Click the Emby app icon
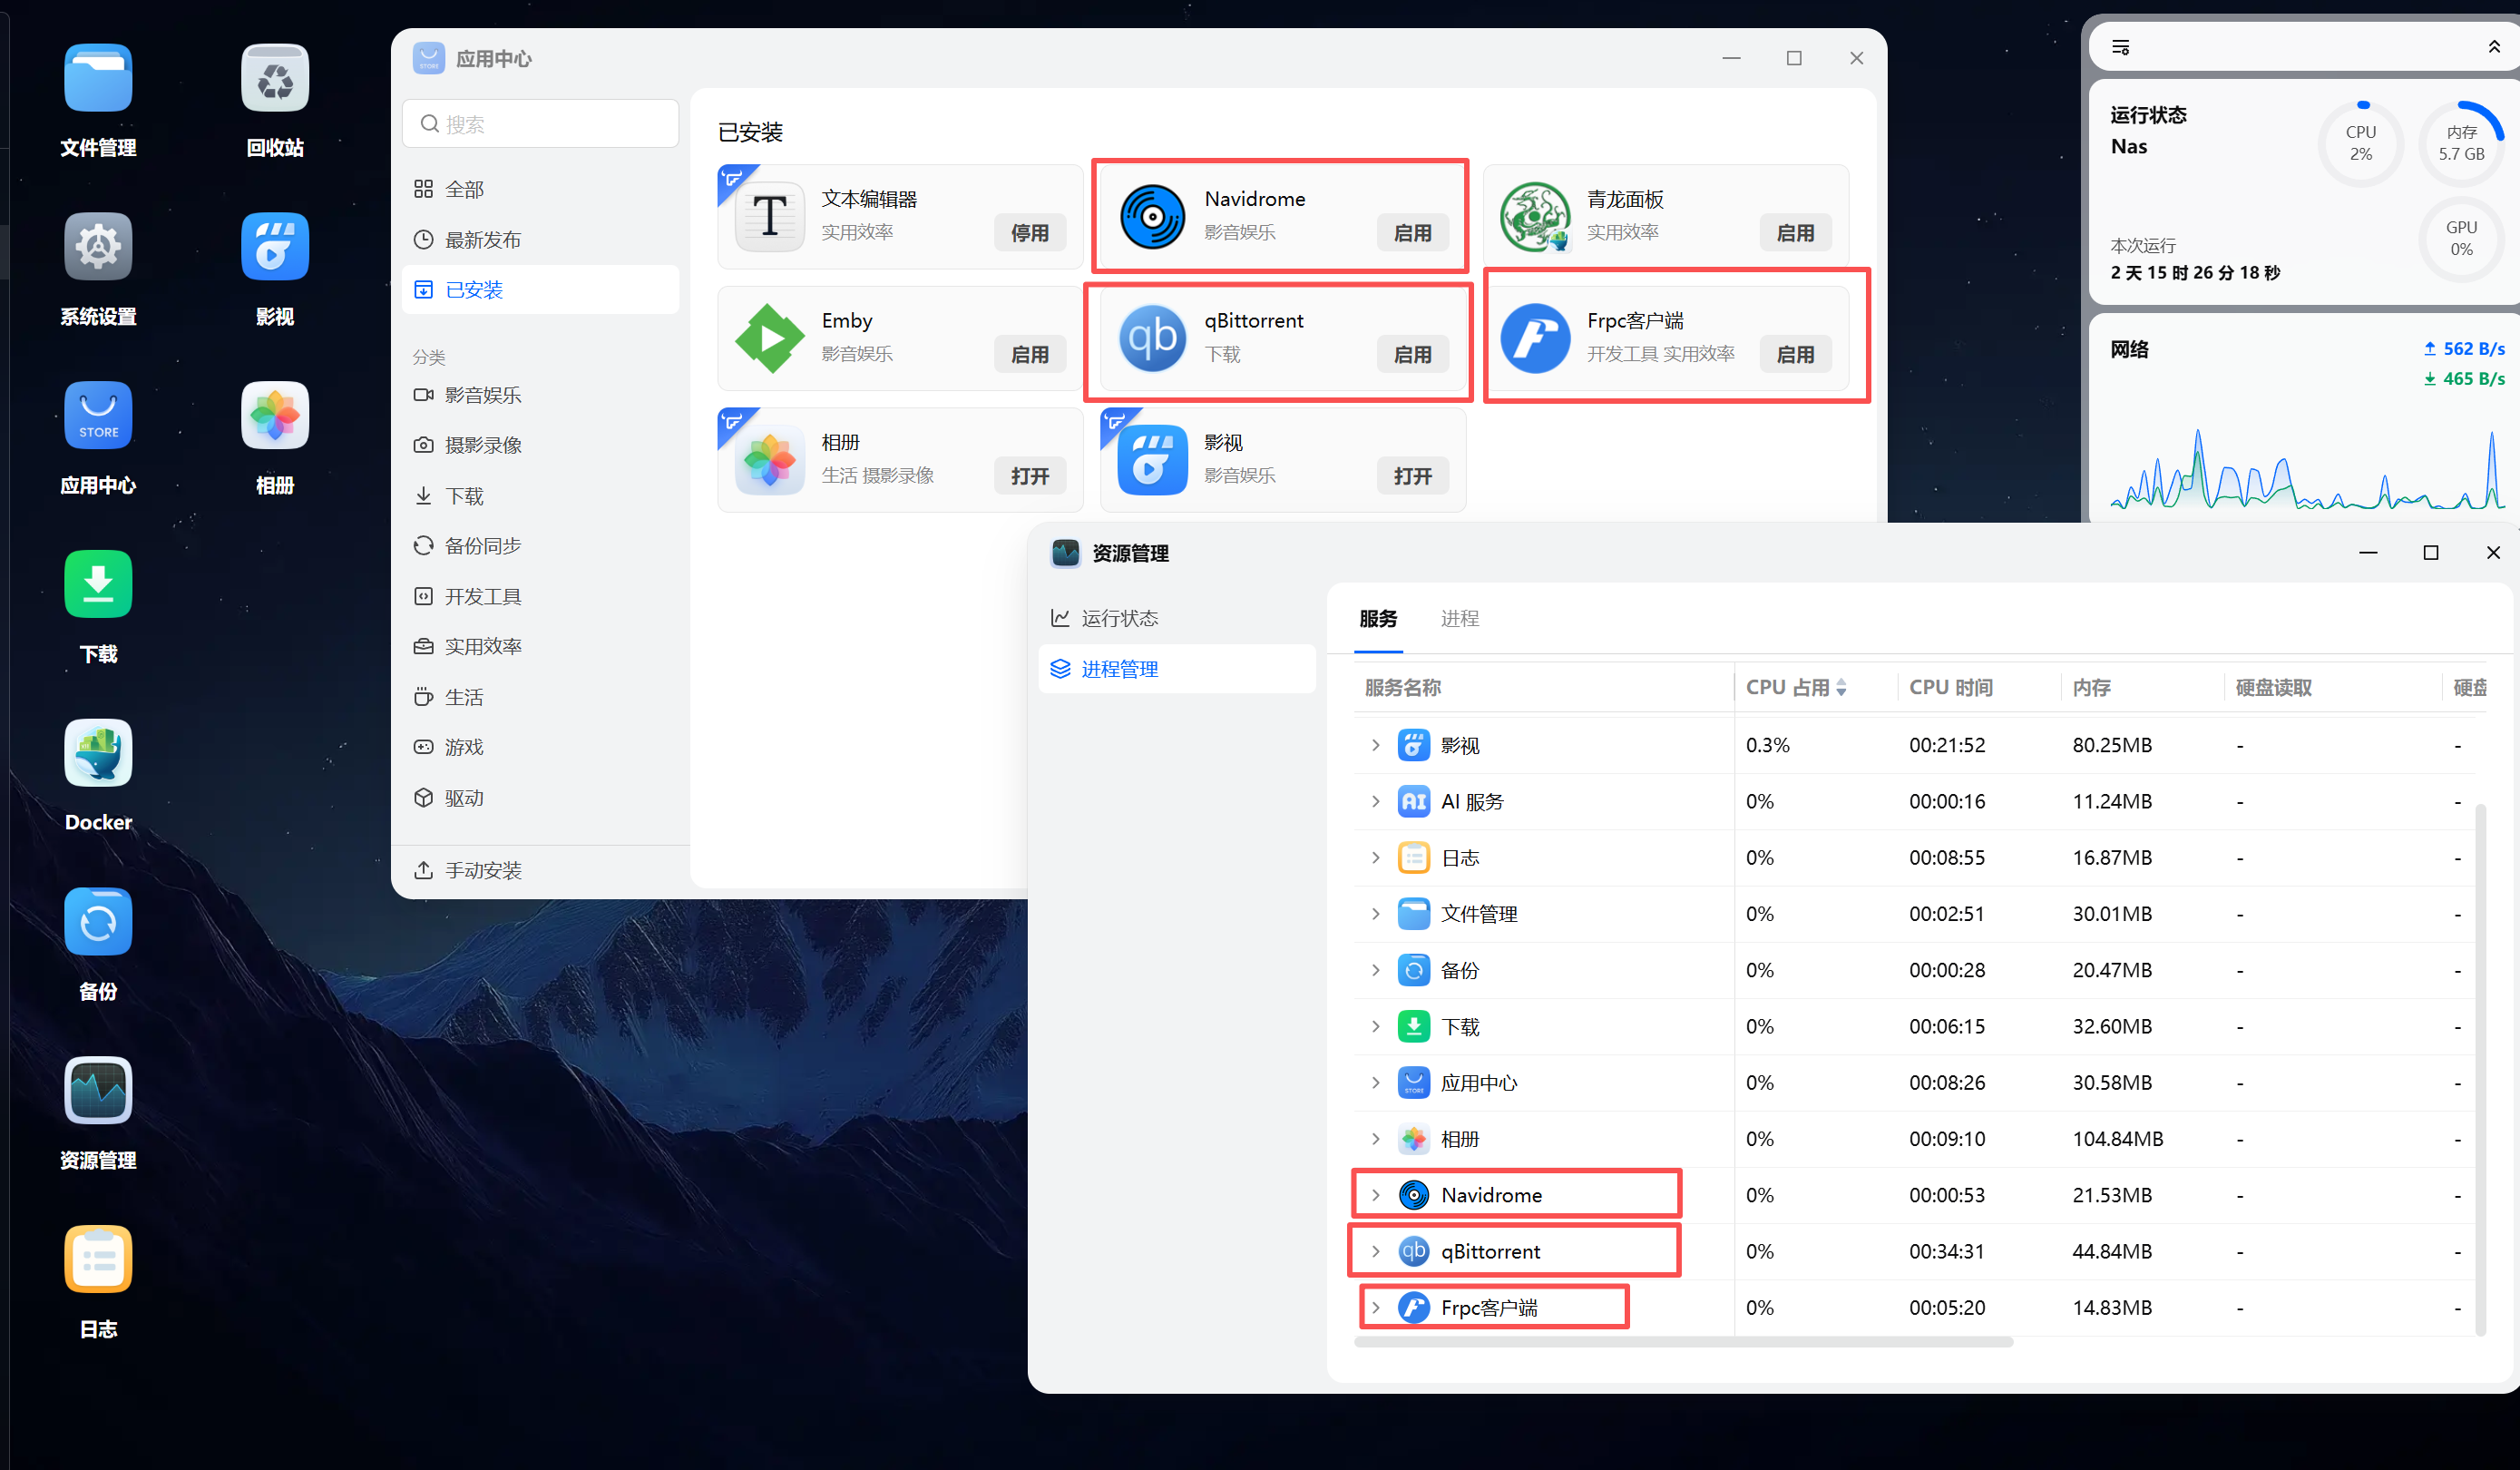Image resolution: width=2520 pixels, height=1470 pixels. [x=769, y=338]
